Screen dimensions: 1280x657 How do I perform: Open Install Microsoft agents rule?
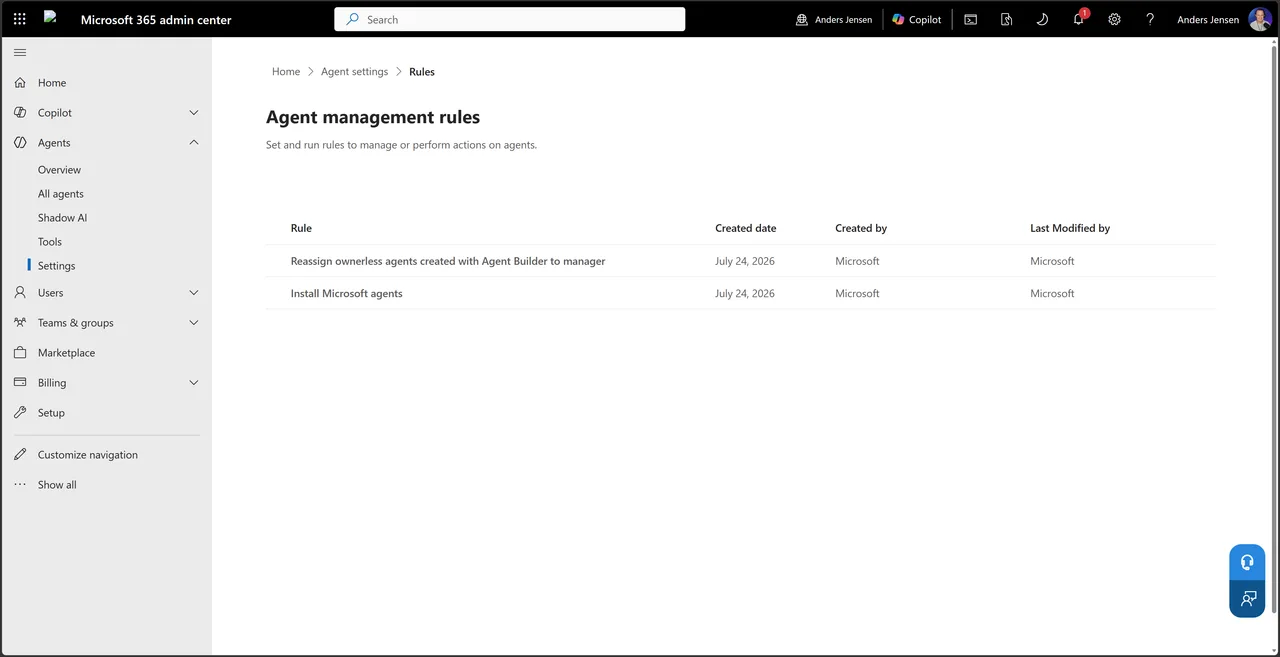click(346, 294)
